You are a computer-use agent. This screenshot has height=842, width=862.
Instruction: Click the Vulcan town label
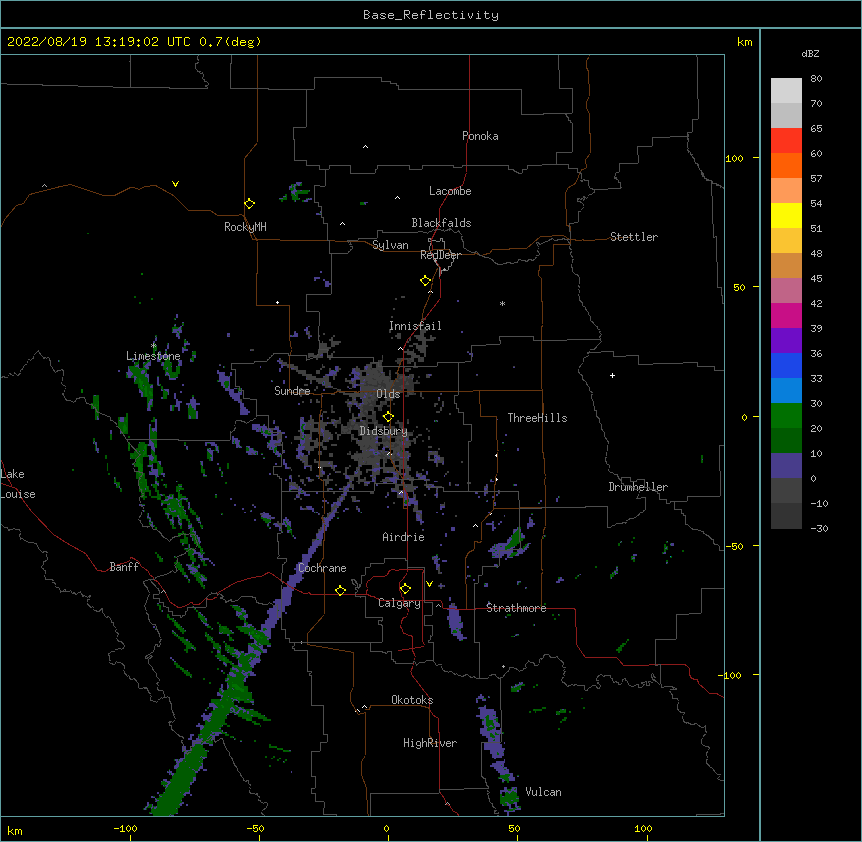pyautogui.click(x=543, y=792)
